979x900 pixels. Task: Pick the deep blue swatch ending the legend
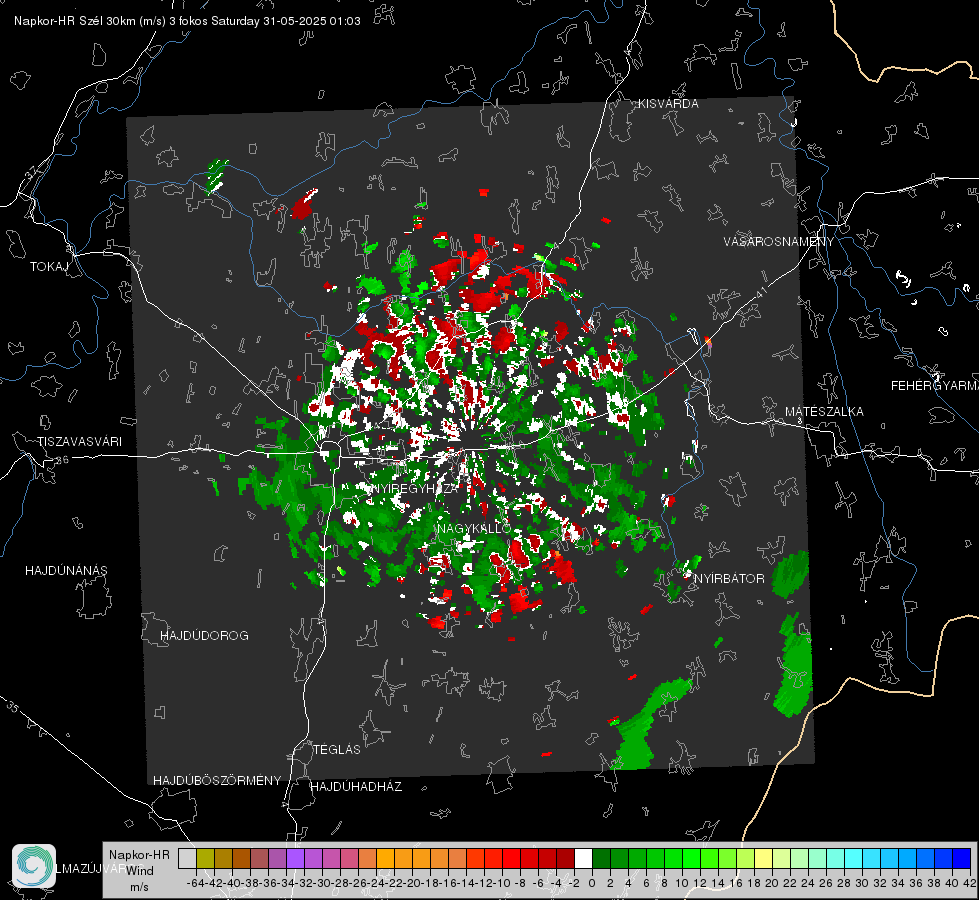(x=962, y=858)
